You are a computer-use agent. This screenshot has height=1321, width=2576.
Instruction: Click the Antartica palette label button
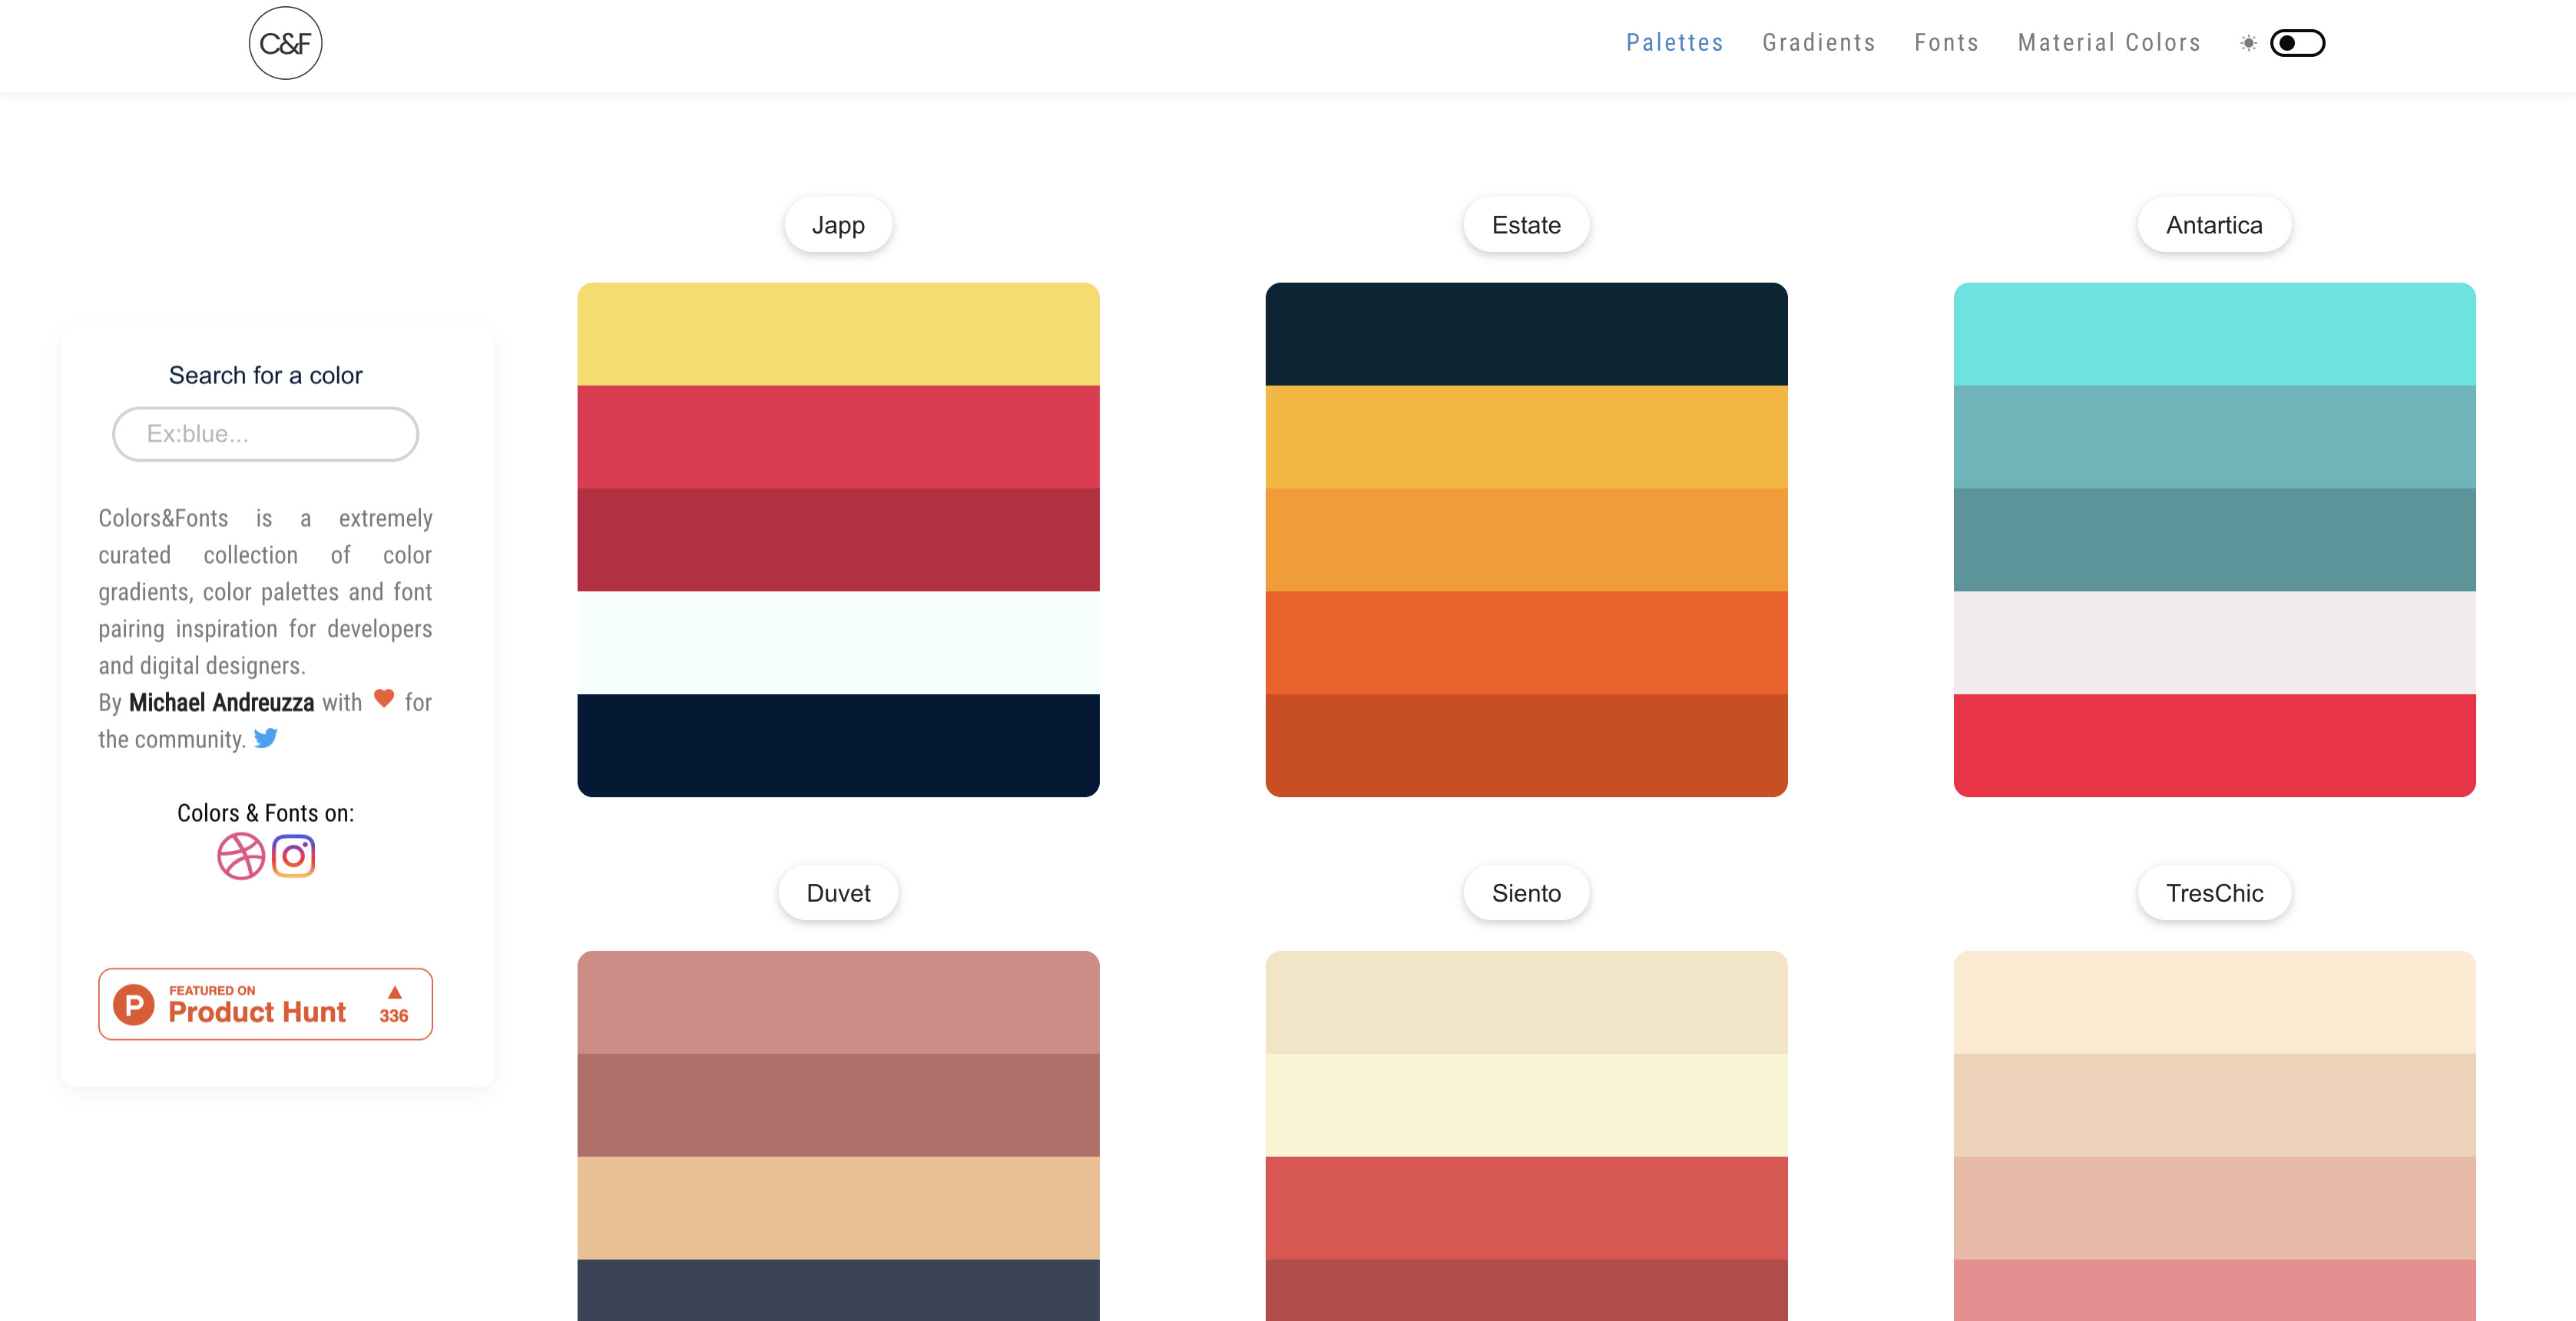[2213, 224]
